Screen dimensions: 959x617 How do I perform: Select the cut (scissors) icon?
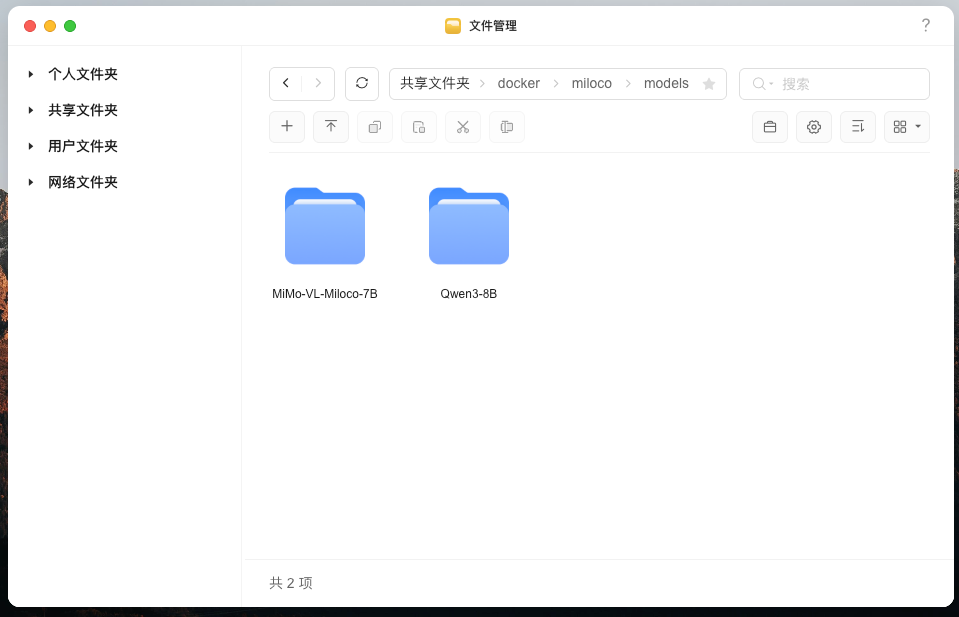pyautogui.click(x=463, y=127)
